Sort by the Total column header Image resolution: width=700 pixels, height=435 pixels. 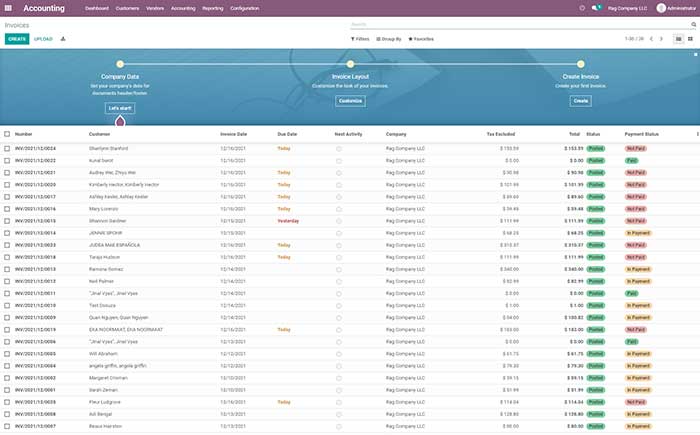[574, 134]
